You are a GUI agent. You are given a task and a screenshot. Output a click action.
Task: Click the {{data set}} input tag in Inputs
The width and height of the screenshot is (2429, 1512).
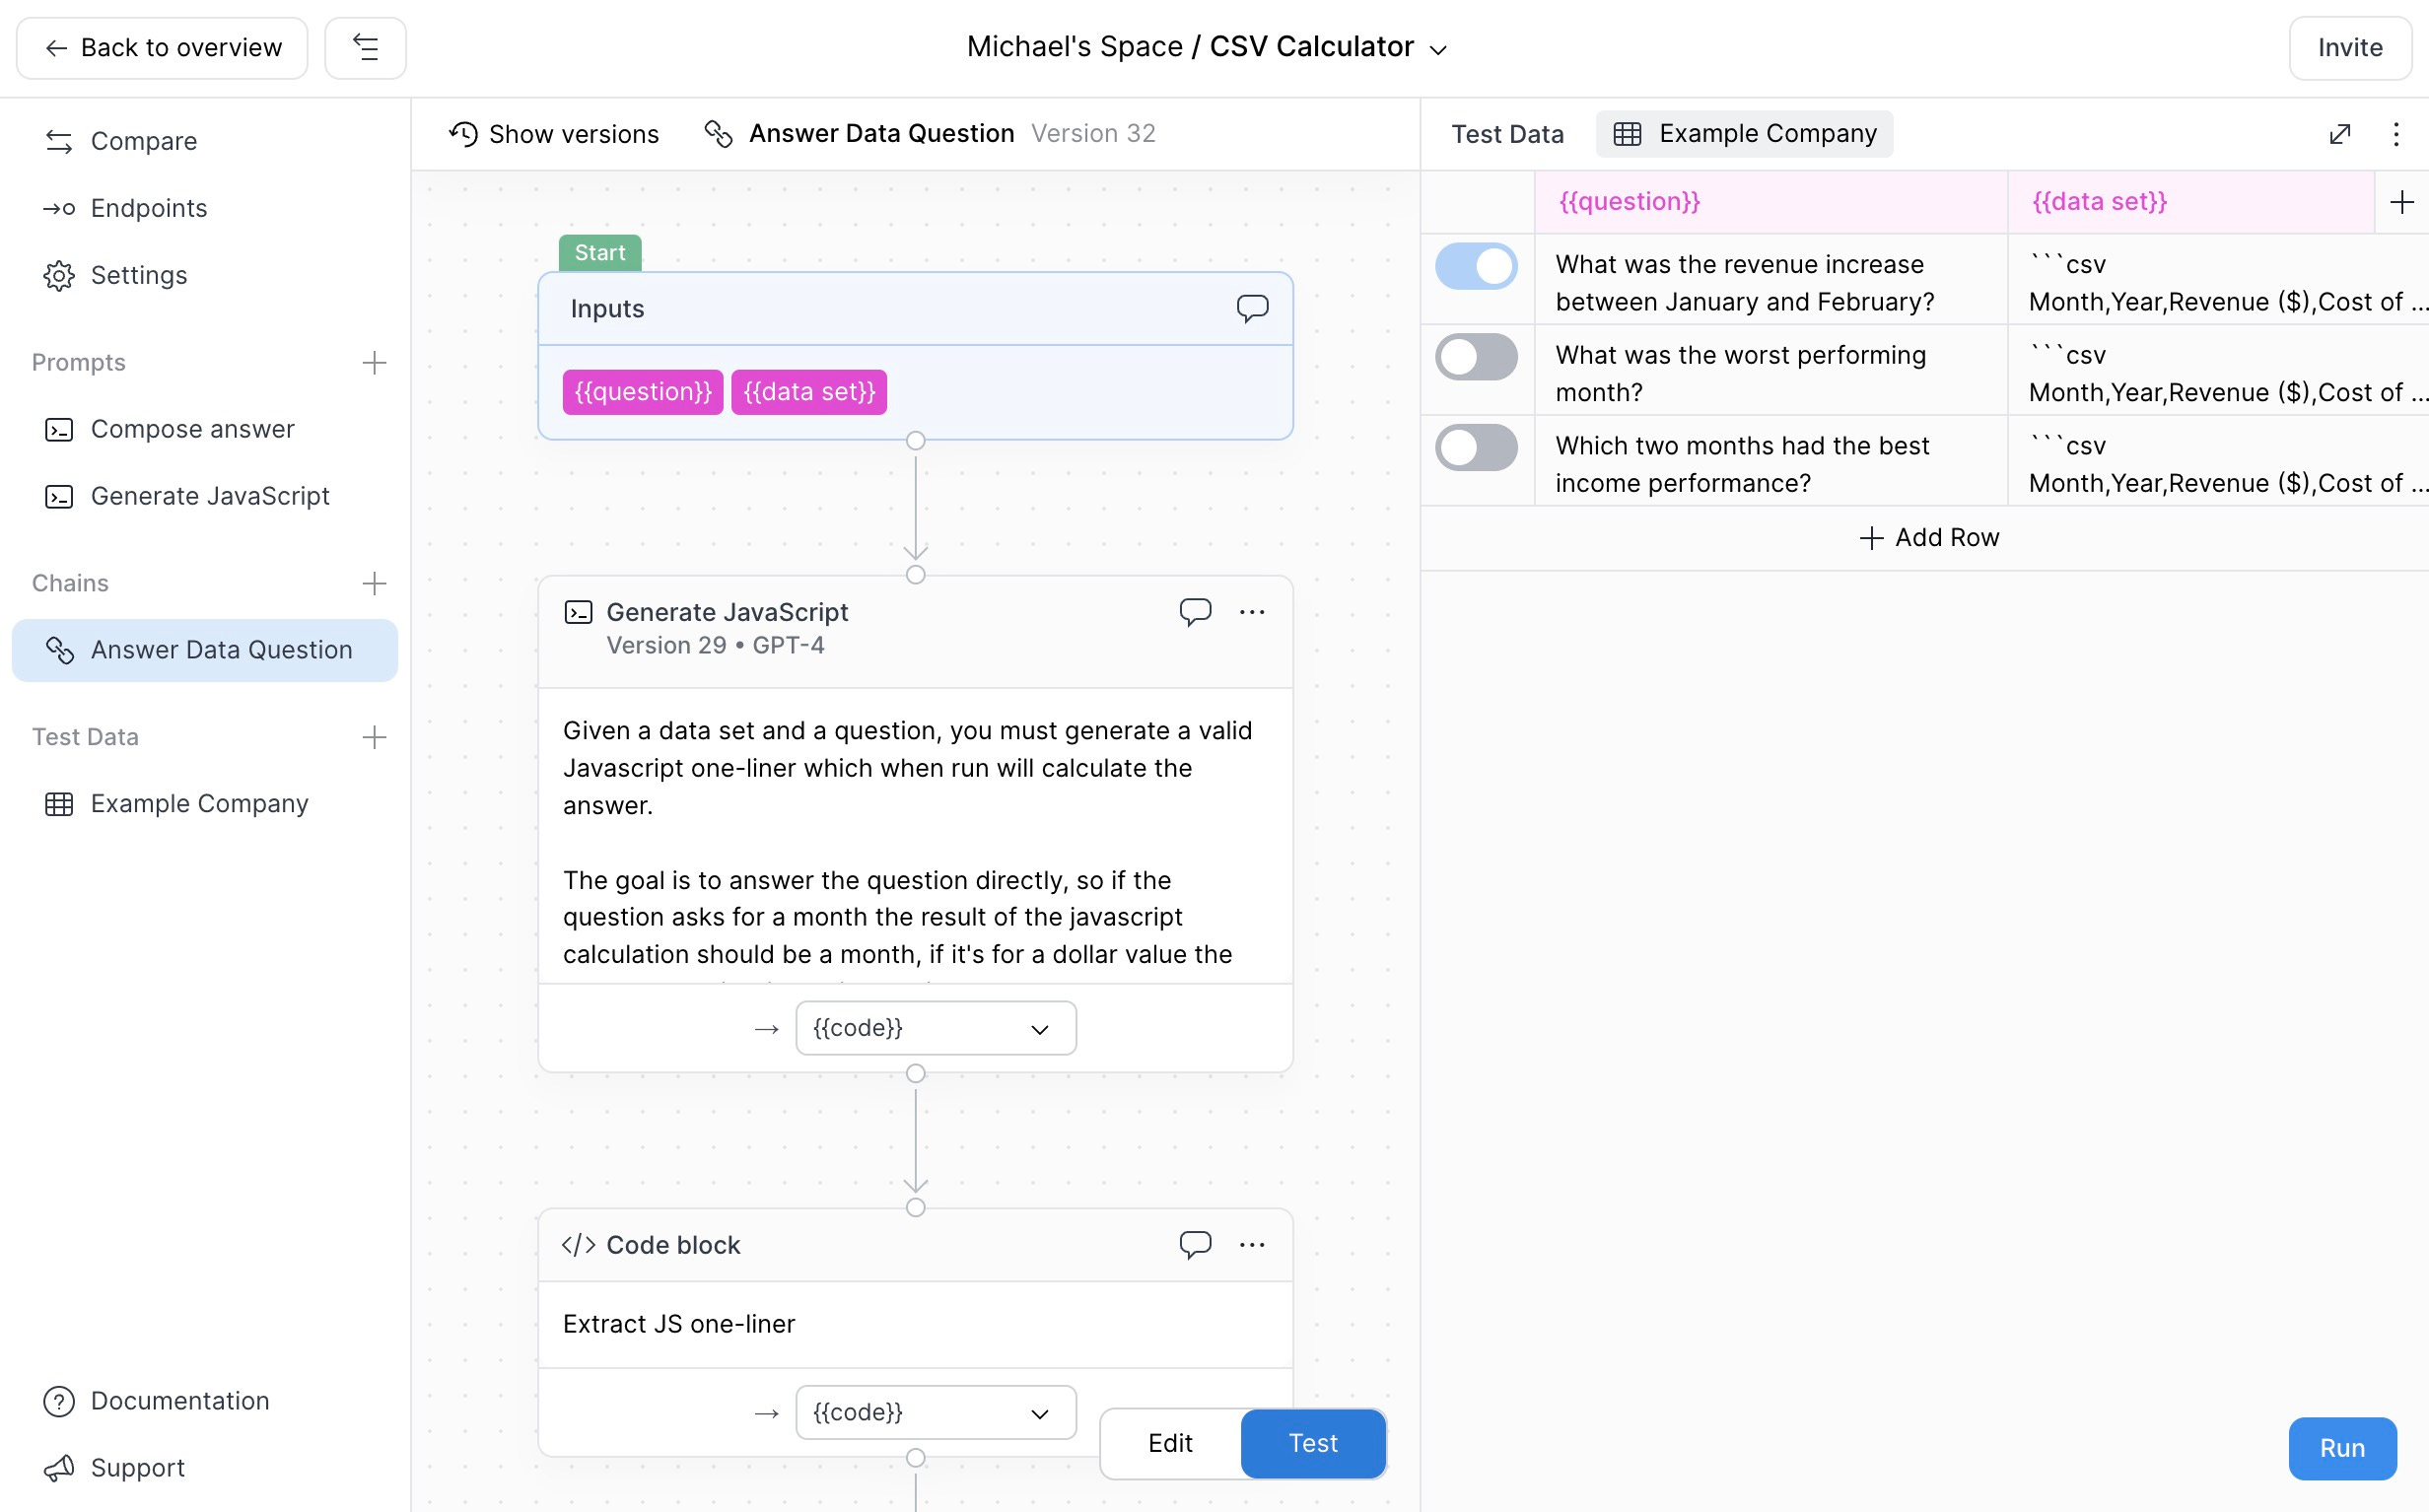tap(809, 392)
